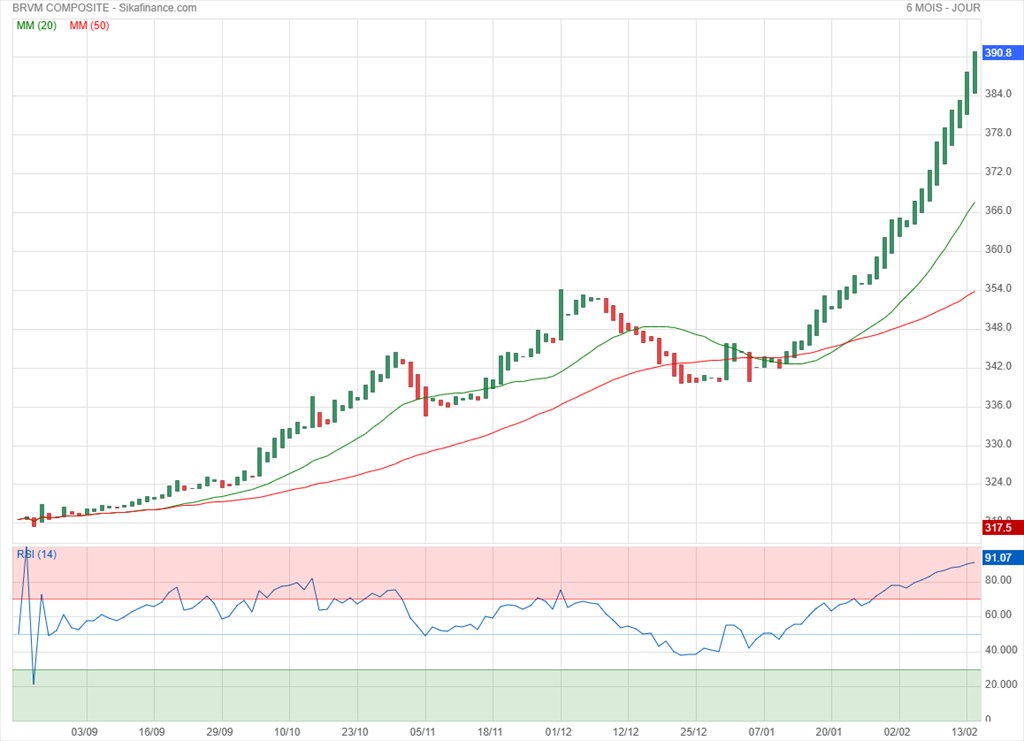Click the 40.000 RSI axis level label
The image size is (1024, 741).
[1000, 650]
